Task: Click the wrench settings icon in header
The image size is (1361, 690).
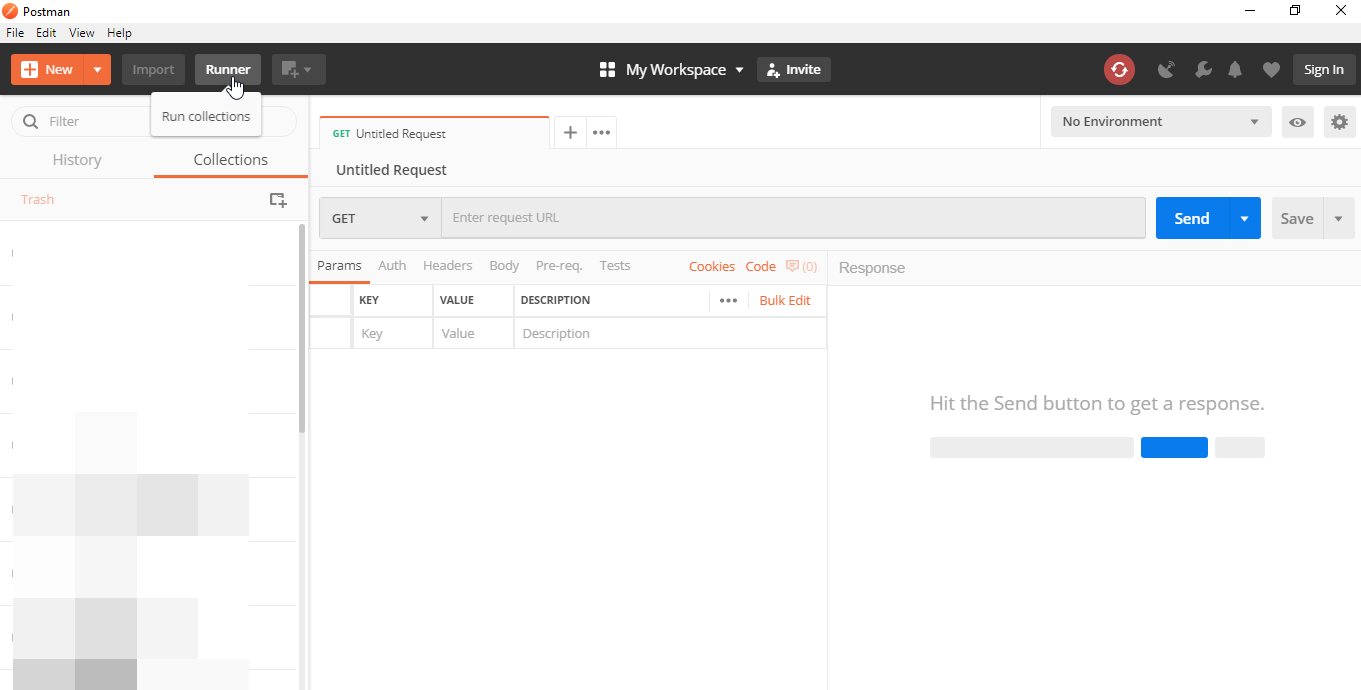Action: point(1203,69)
